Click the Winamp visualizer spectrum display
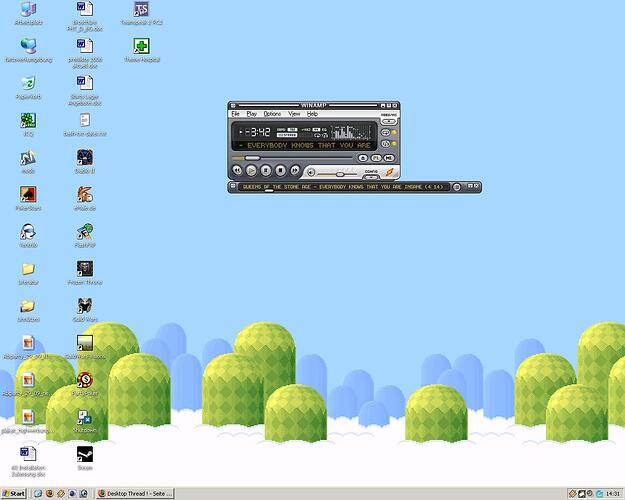The width and height of the screenshot is (625, 500). click(x=352, y=132)
